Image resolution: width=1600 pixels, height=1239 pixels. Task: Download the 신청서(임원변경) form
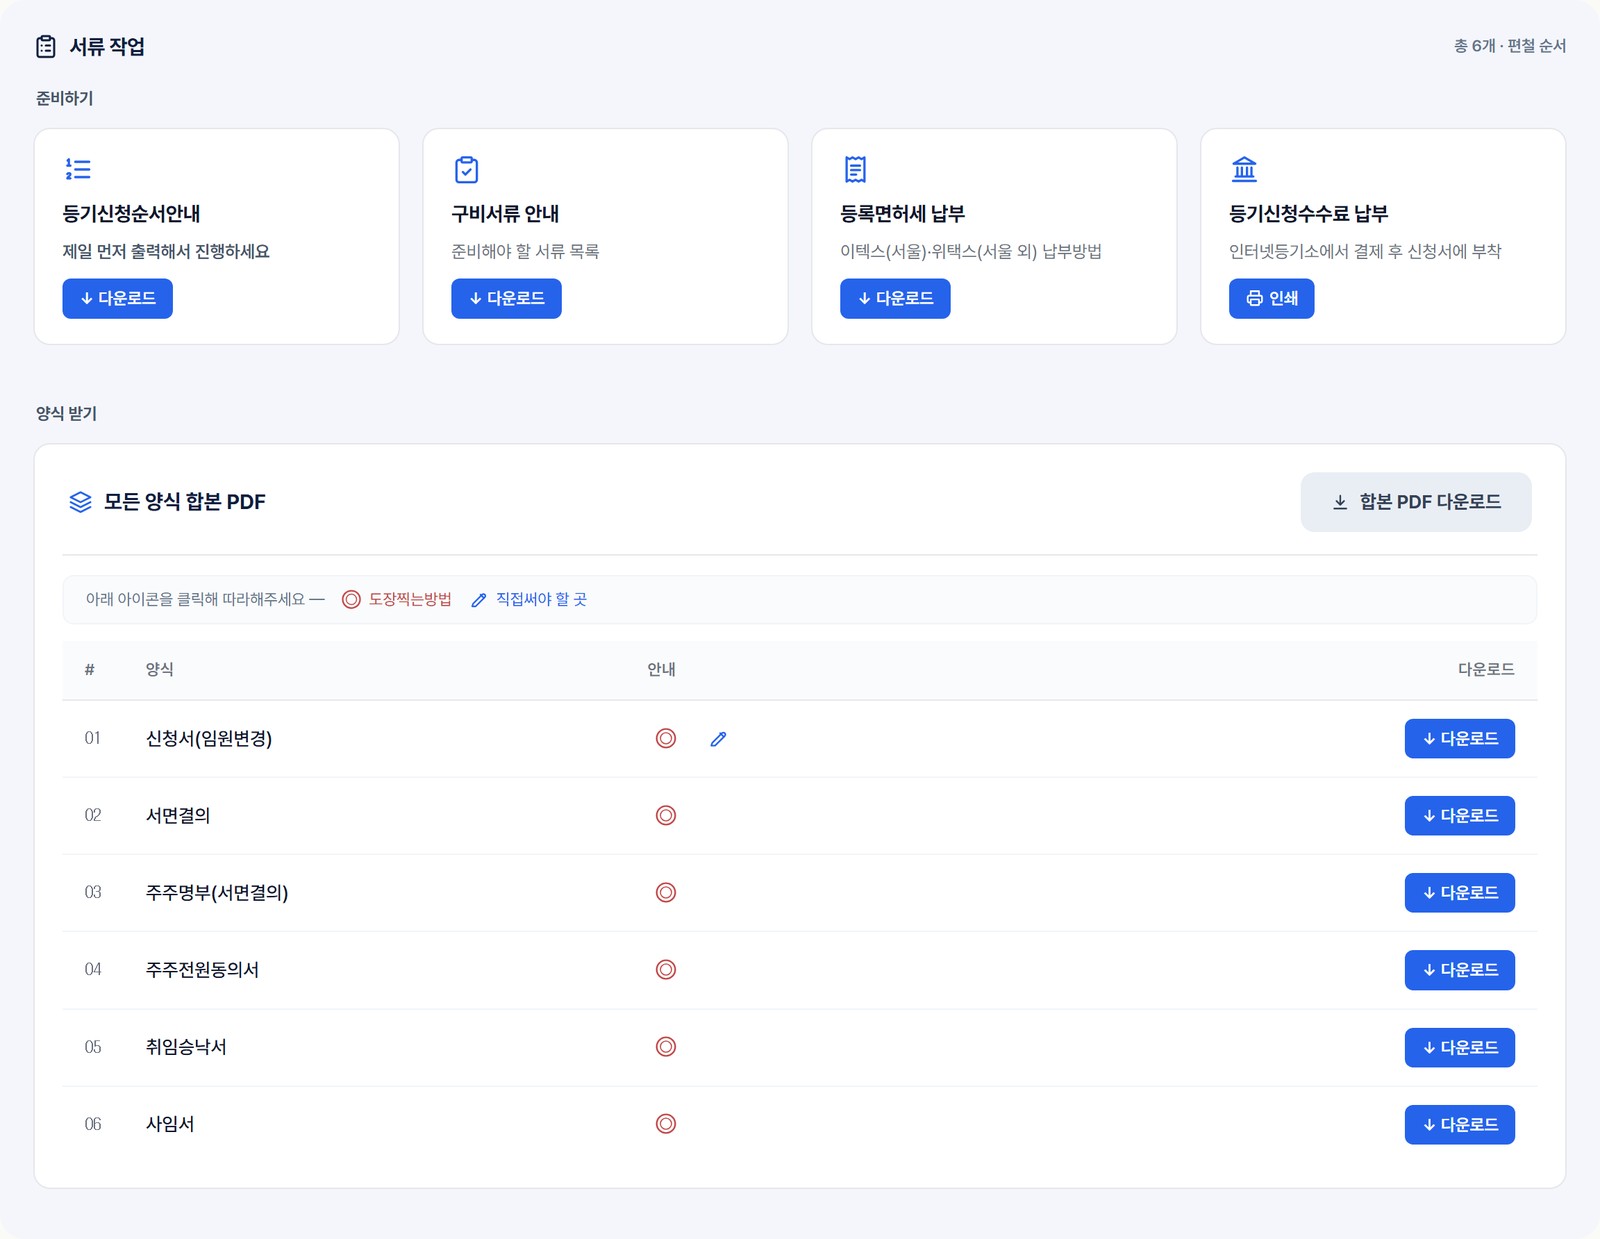(1460, 738)
